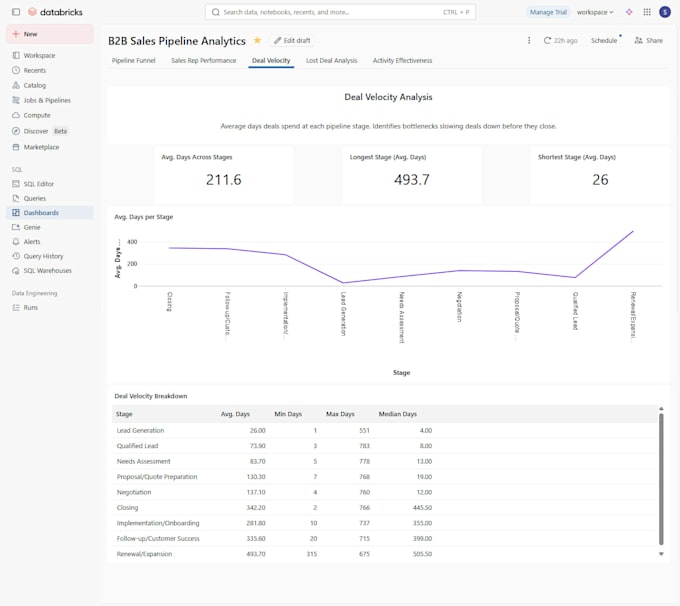Select the Negotiation row

pyautogui.click(x=385, y=492)
